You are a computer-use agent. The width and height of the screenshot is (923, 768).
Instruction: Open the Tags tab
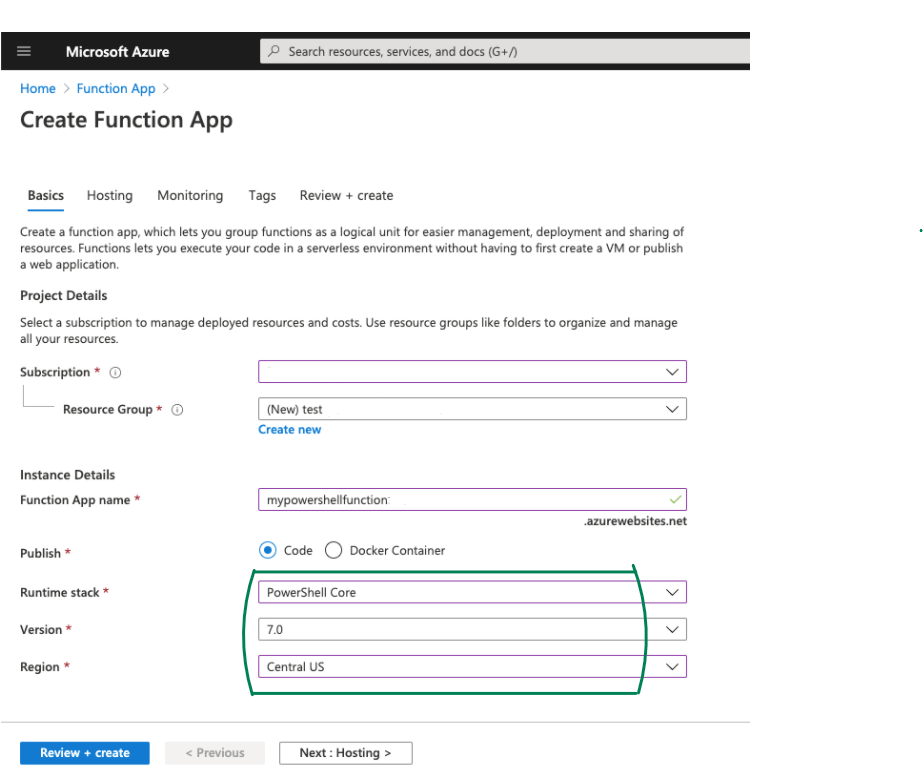click(262, 196)
